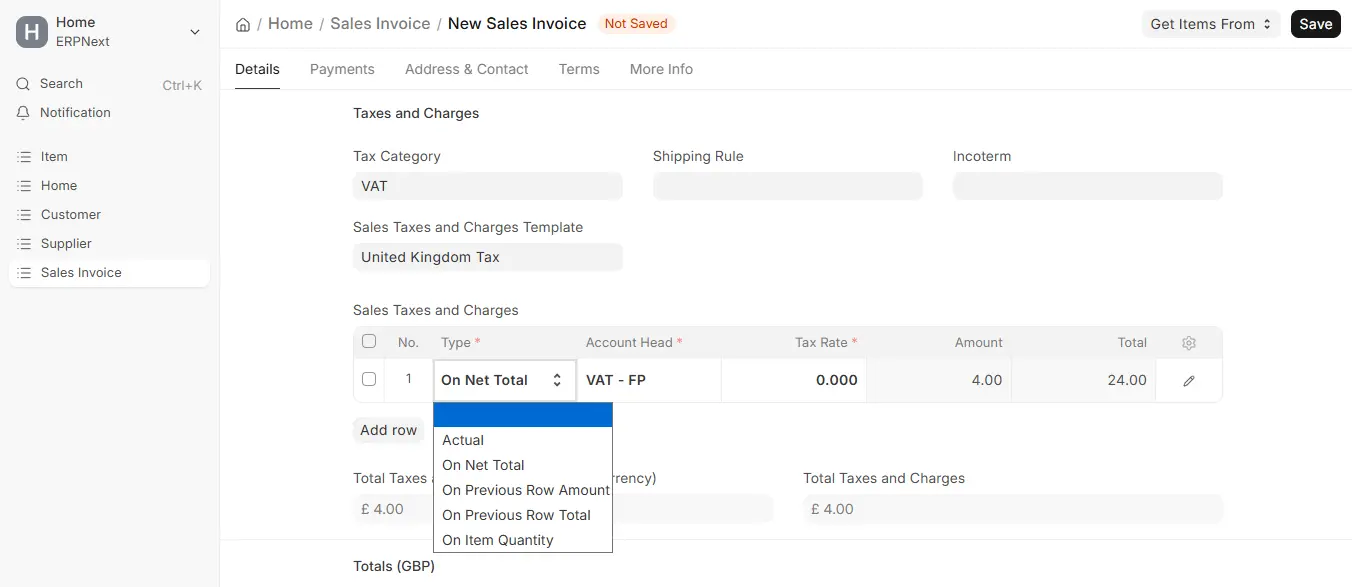
Task: Go to Sales Invoice in the breadcrumb
Action: [380, 23]
